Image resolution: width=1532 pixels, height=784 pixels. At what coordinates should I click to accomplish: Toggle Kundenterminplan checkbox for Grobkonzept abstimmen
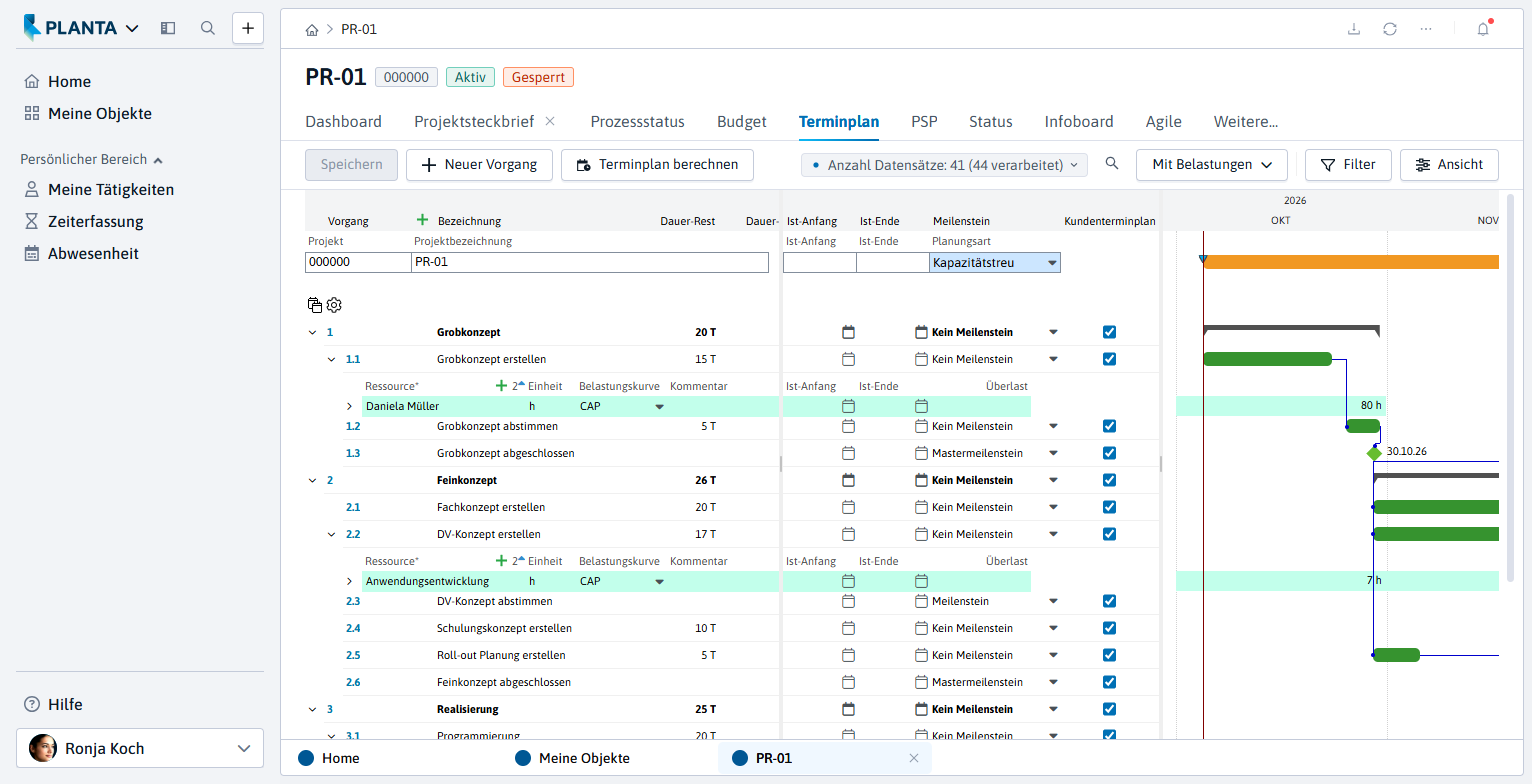point(1109,426)
